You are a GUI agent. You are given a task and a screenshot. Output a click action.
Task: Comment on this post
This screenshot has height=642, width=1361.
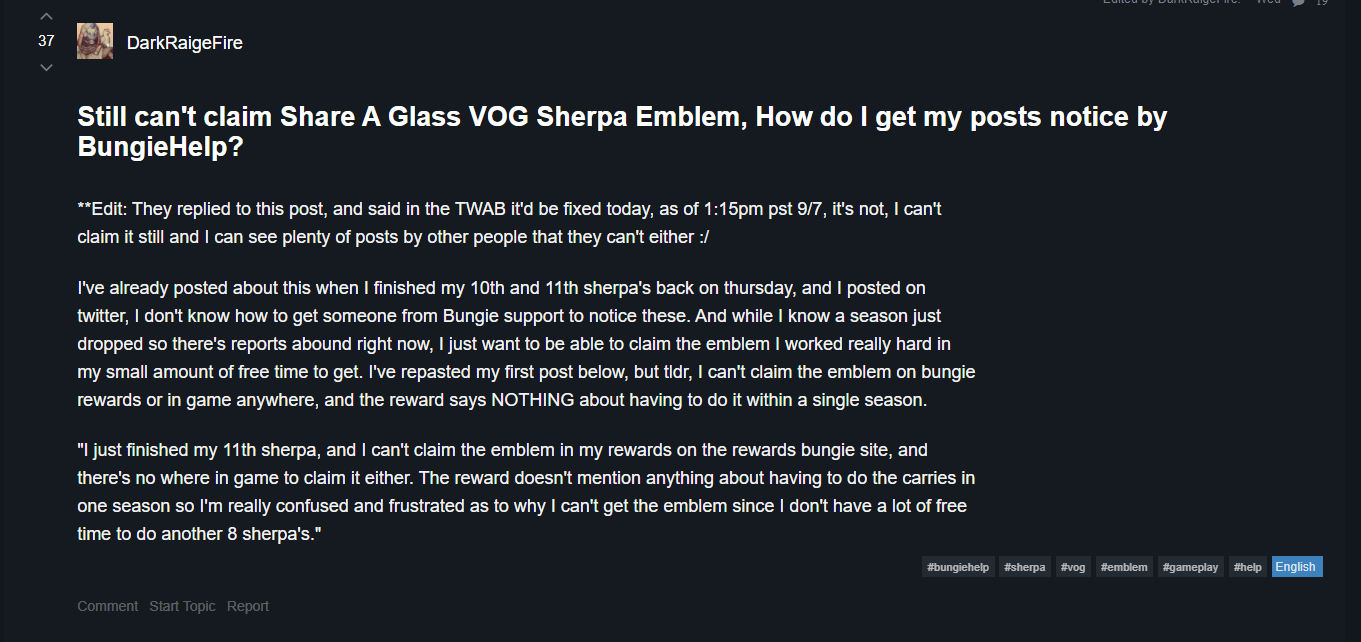[108, 606]
